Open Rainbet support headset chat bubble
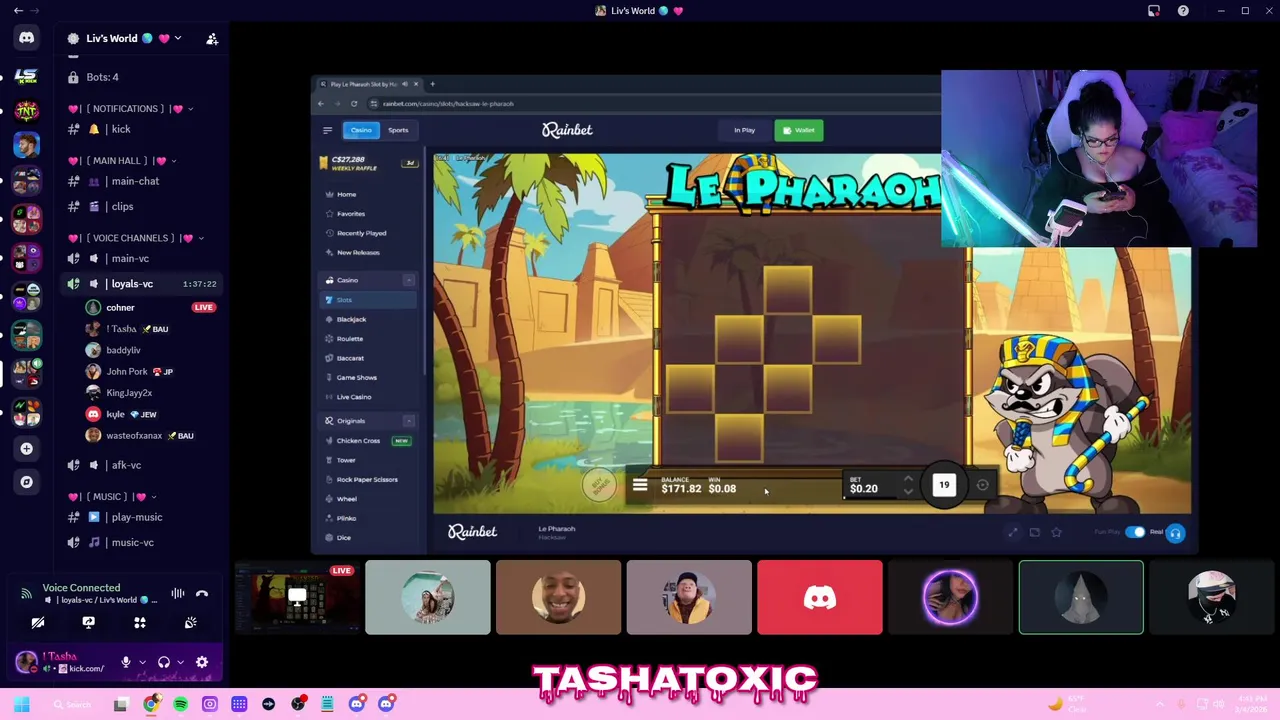Image resolution: width=1280 pixels, height=720 pixels. click(1175, 533)
